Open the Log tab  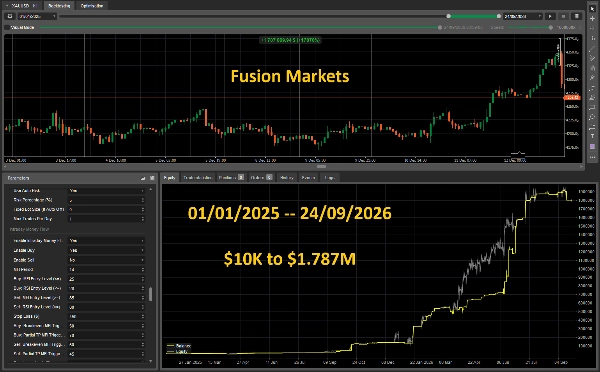pyautogui.click(x=329, y=178)
